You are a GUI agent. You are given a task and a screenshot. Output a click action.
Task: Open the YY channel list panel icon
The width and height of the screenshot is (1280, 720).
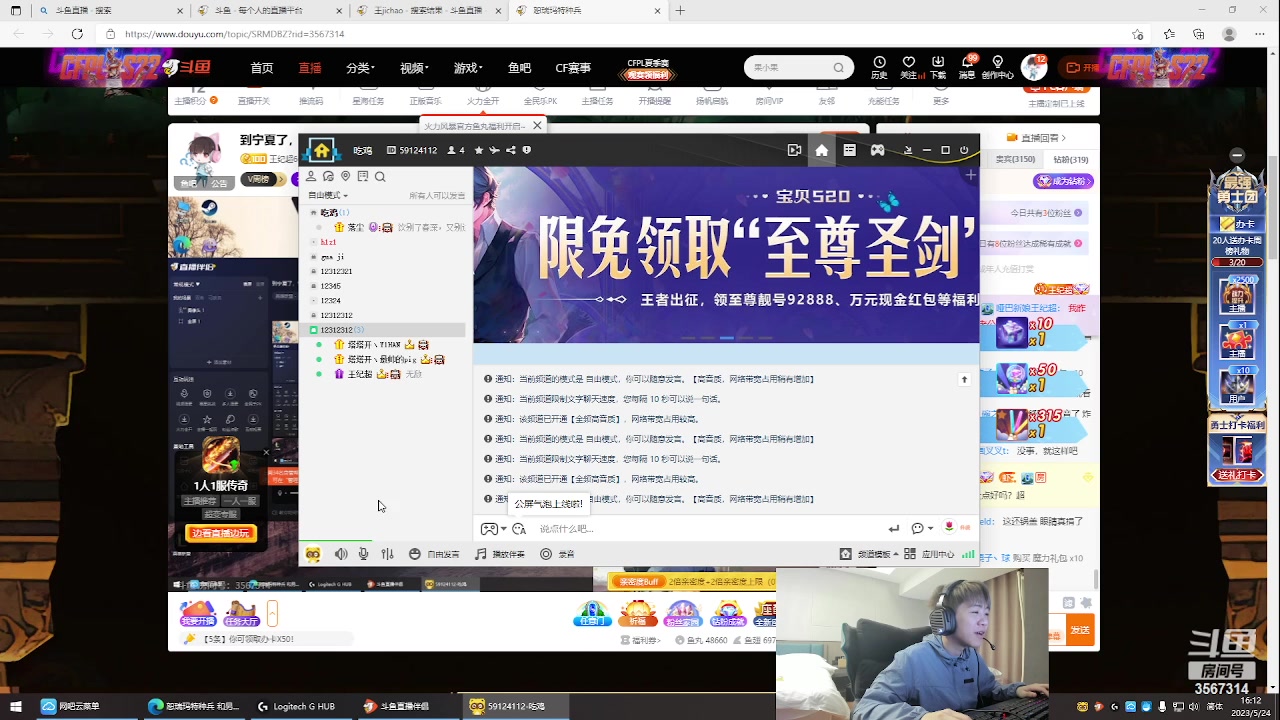pos(849,150)
